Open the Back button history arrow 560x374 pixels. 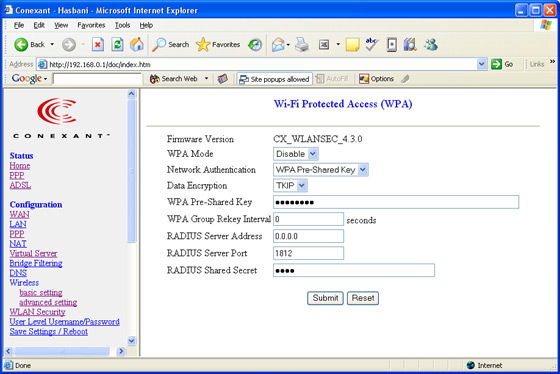(52, 45)
